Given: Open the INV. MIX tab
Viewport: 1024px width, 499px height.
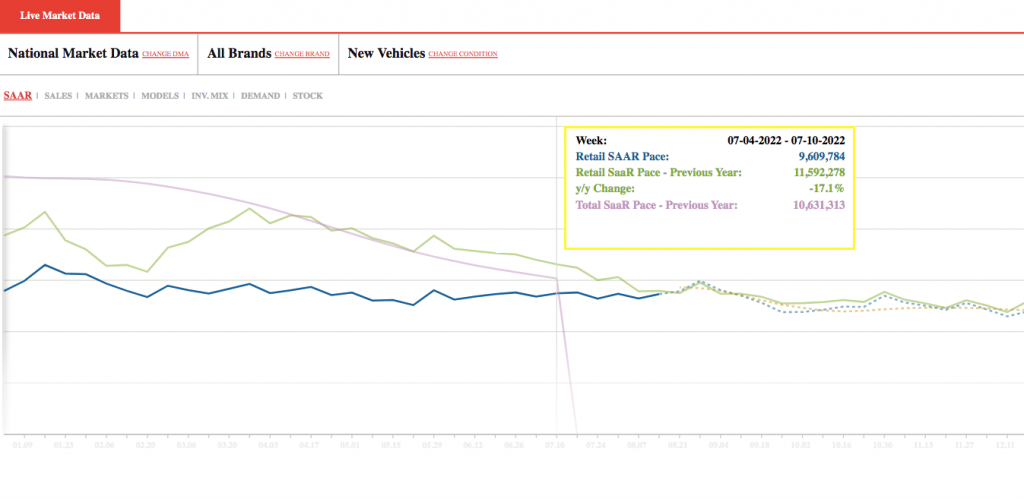Looking at the screenshot, I should [210, 96].
